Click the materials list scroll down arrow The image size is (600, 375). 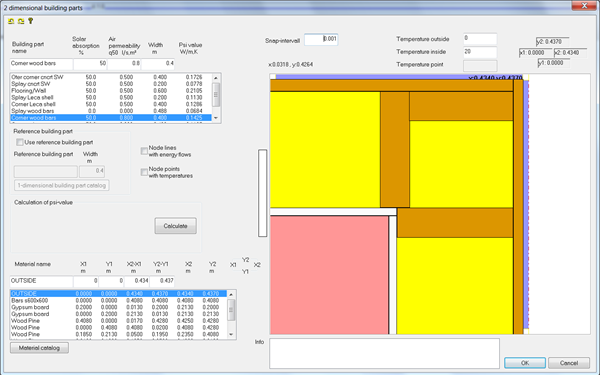[x=231, y=334]
